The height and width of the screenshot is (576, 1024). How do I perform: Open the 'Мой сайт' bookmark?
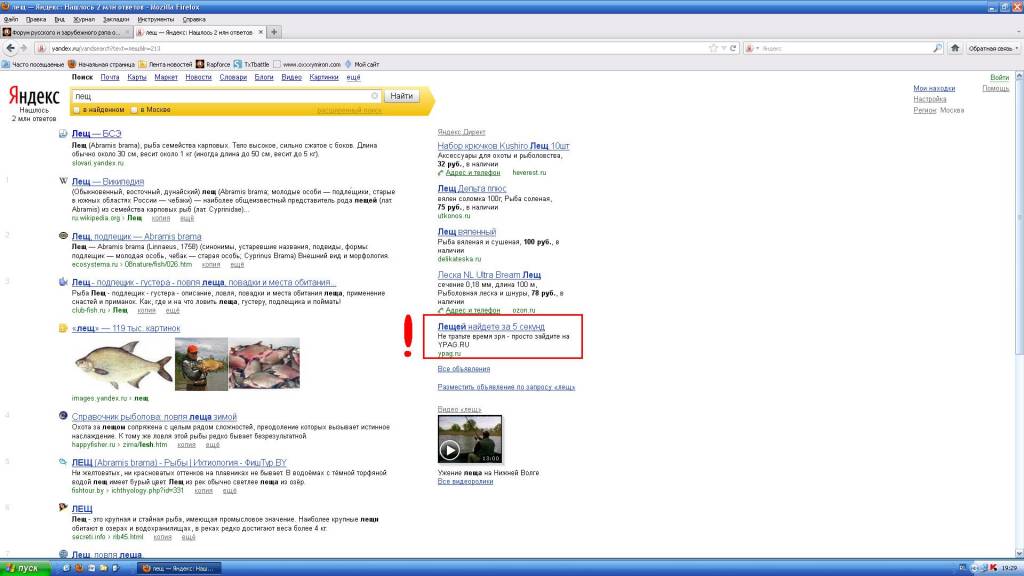[x=362, y=65]
